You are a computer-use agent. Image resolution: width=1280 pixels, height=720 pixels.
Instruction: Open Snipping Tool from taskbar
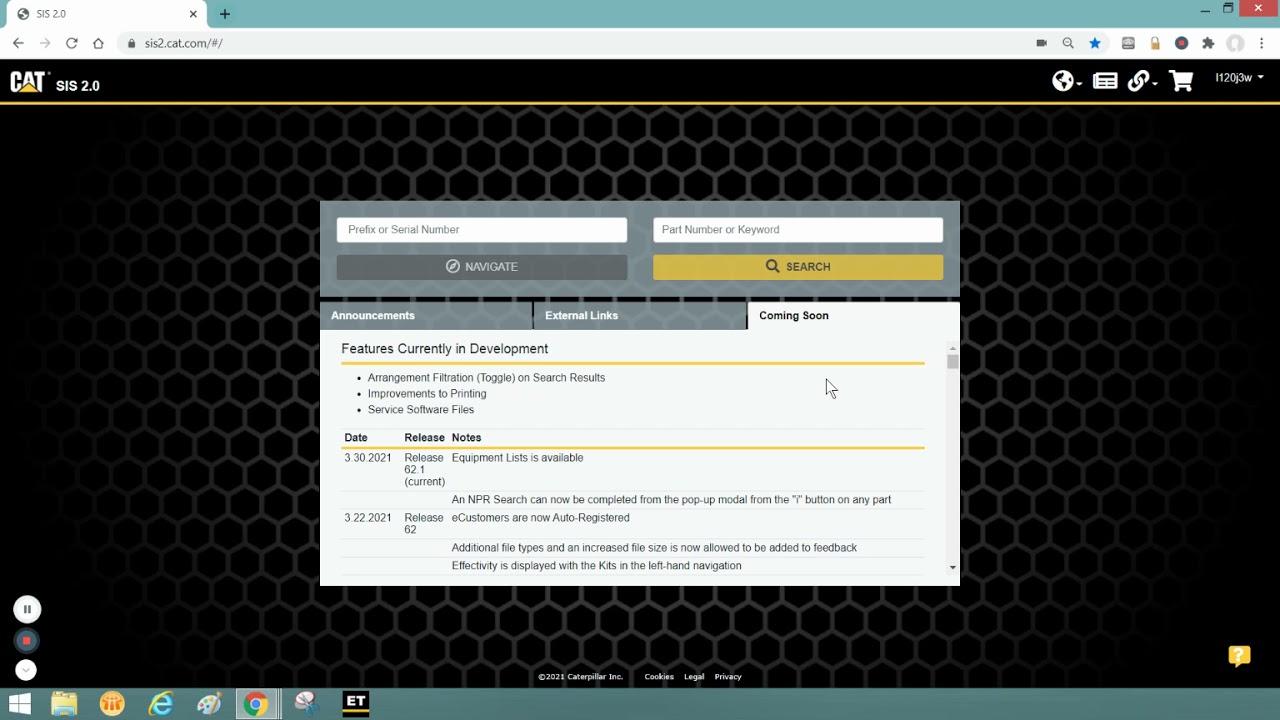point(306,704)
